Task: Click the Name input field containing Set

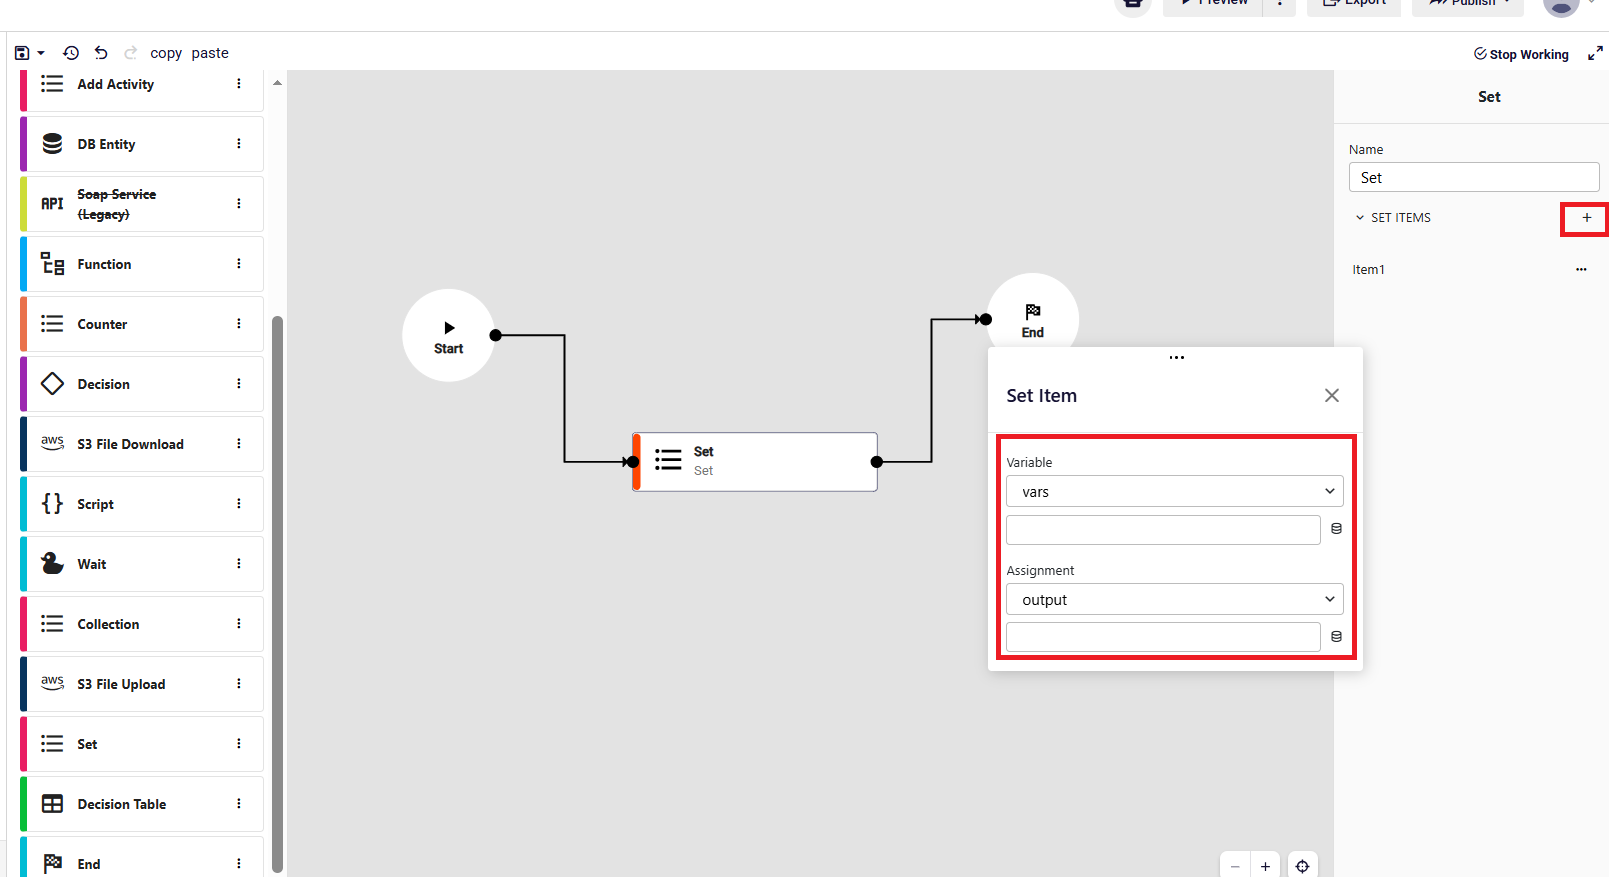Action: click(x=1474, y=178)
